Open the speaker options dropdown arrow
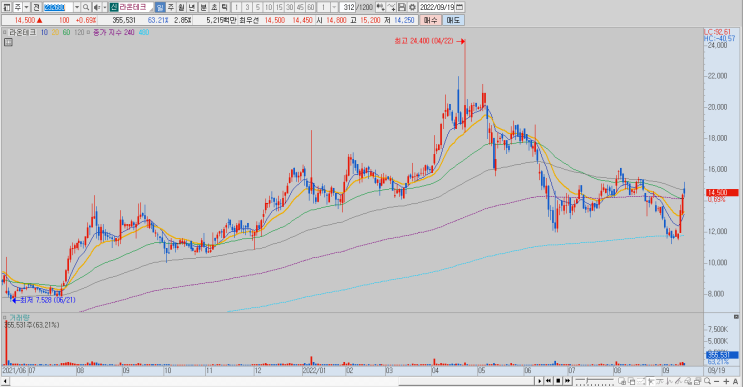Screen dimensions: 743x387 pyautogui.click(x=104, y=7)
